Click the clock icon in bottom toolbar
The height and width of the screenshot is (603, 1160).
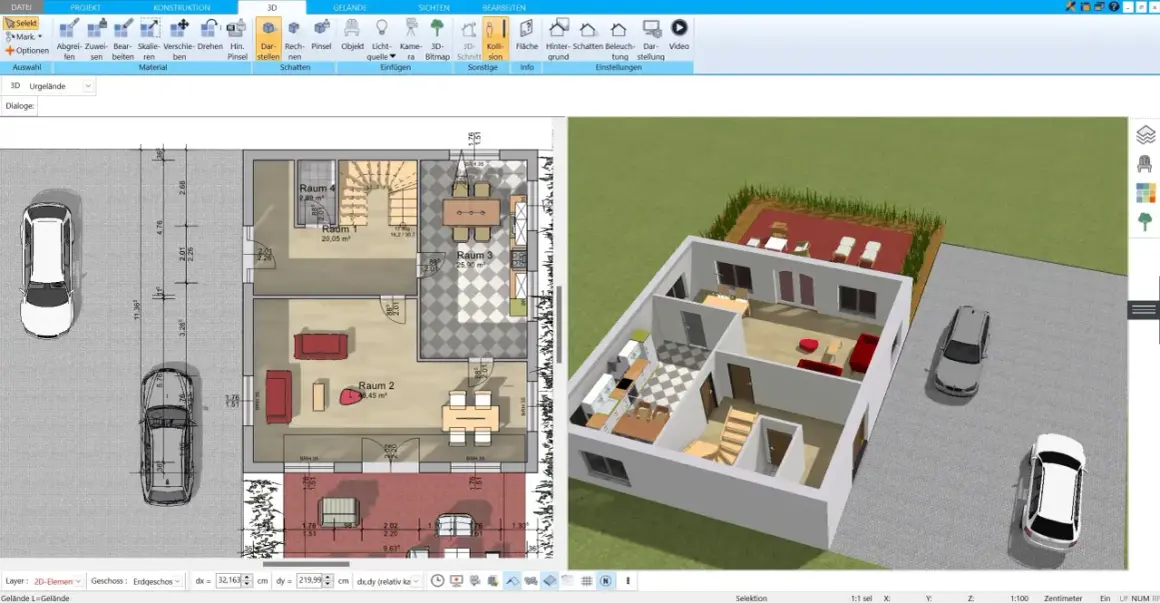(437, 581)
